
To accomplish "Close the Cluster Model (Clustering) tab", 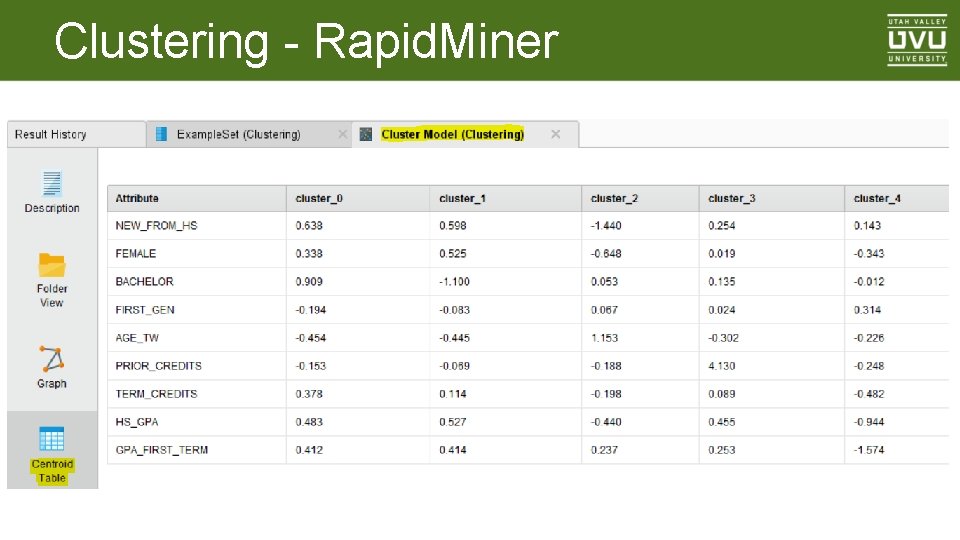I will pyautogui.click(x=555, y=134).
